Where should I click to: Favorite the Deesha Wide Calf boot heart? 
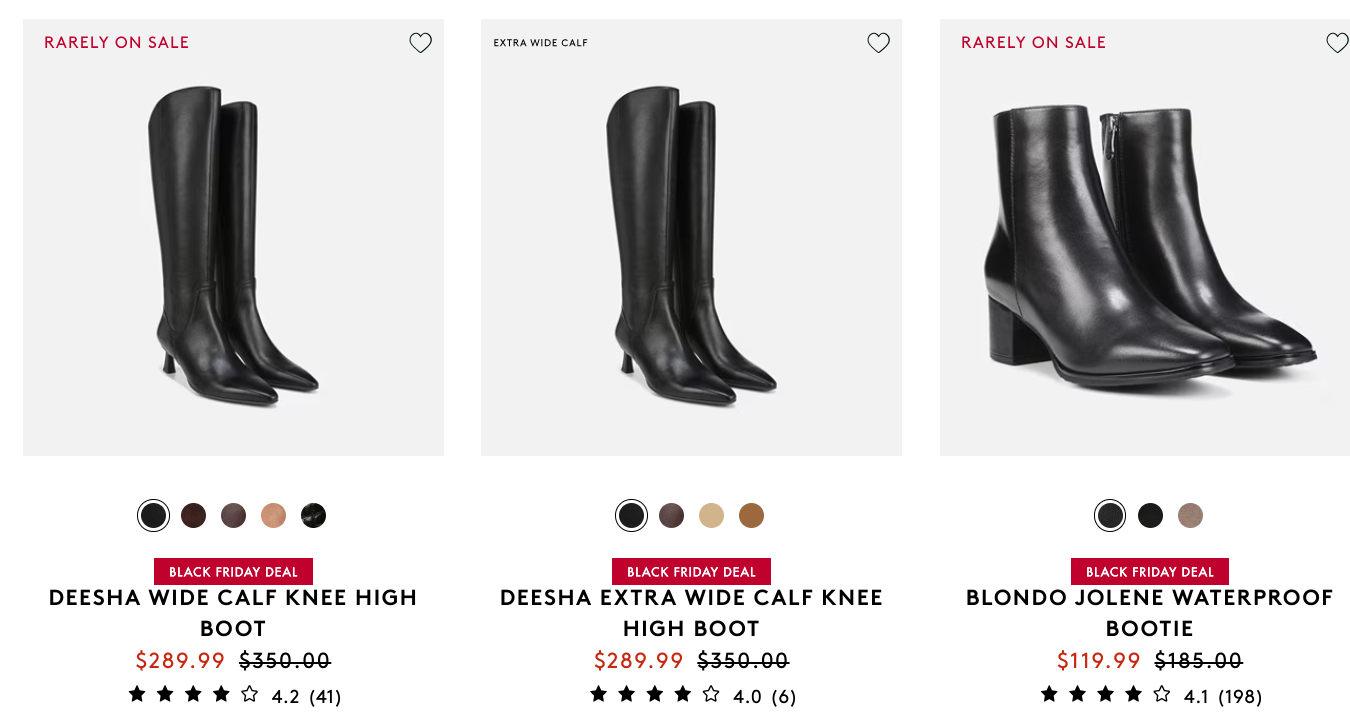pyautogui.click(x=420, y=43)
